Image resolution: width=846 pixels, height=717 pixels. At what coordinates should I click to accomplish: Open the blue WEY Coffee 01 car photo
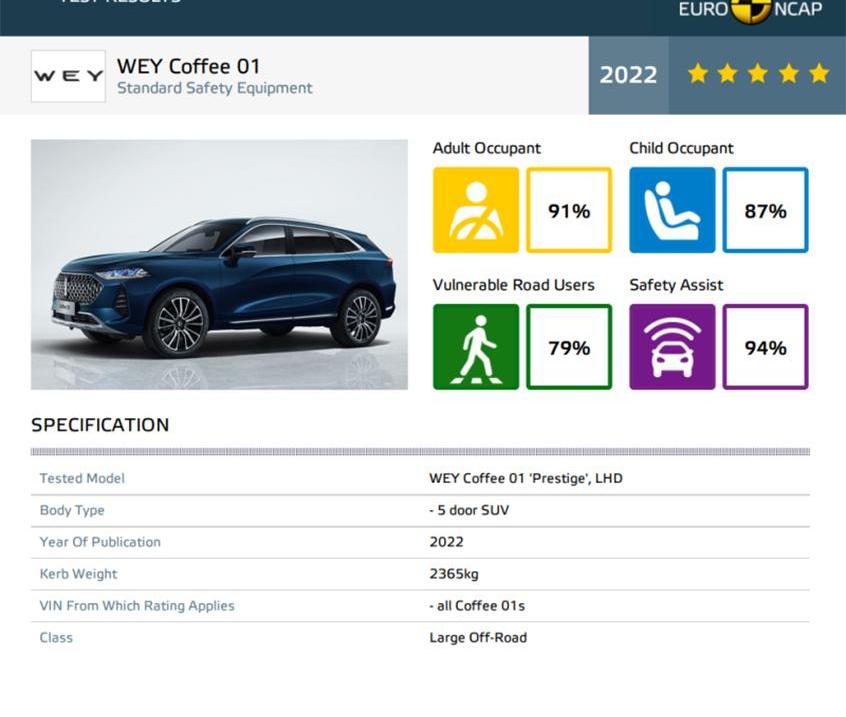[x=219, y=264]
